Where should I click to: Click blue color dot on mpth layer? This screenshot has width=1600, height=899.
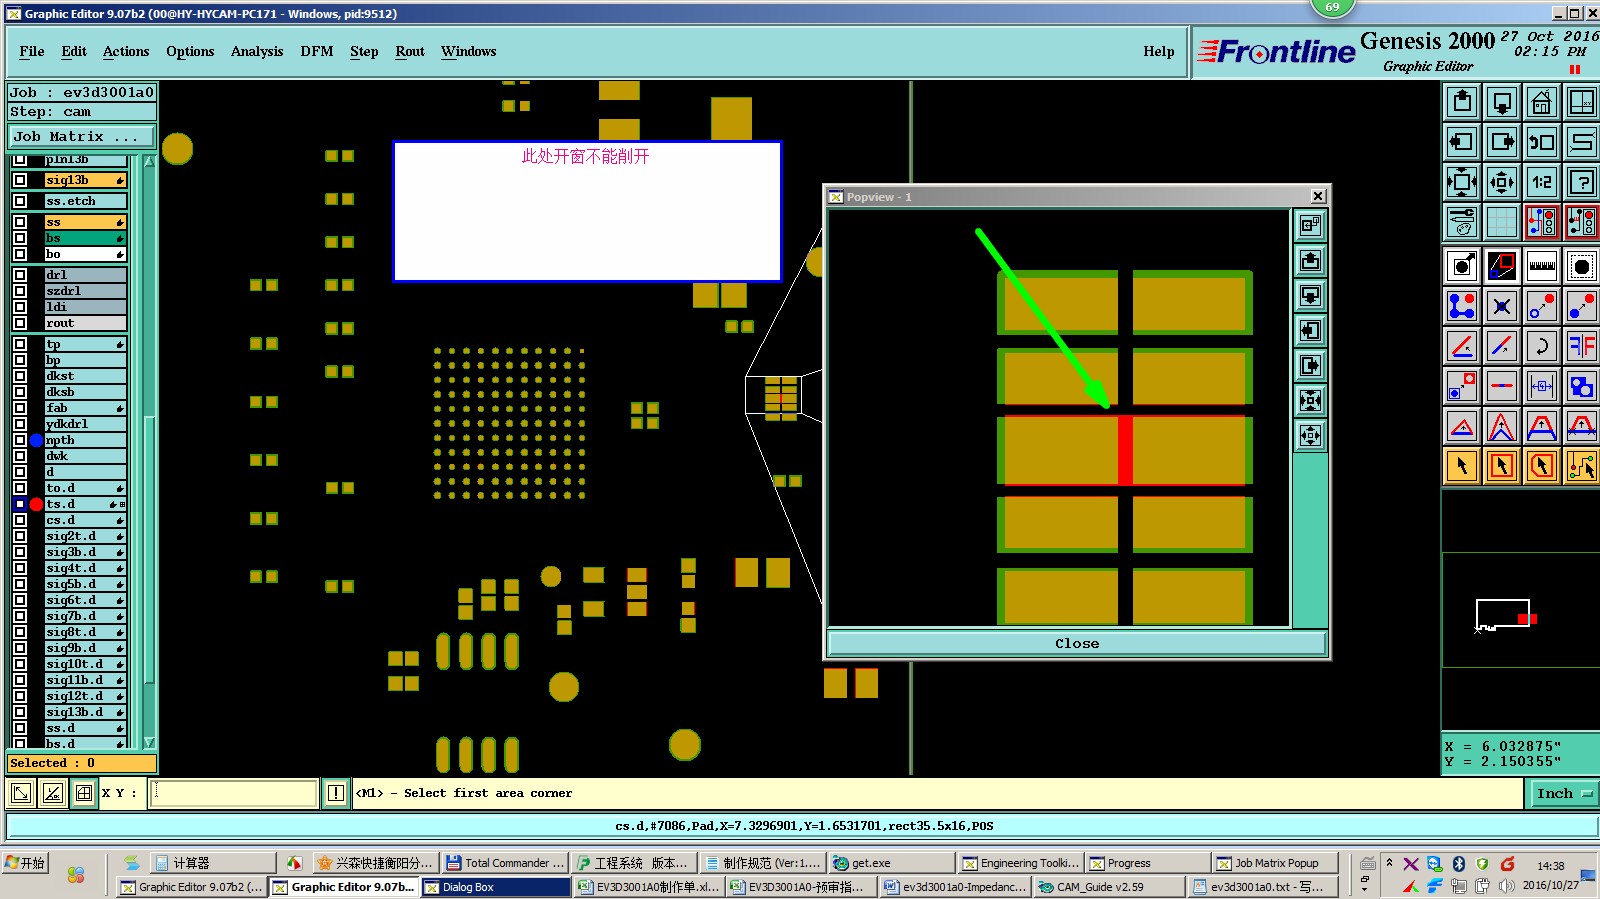(x=37, y=440)
